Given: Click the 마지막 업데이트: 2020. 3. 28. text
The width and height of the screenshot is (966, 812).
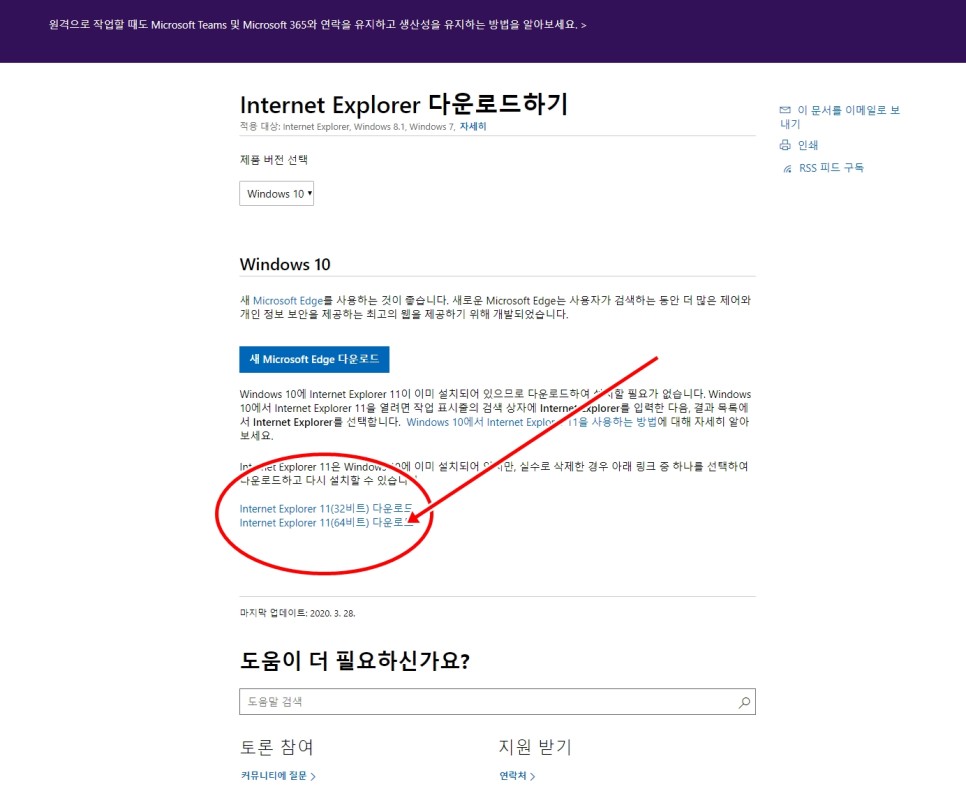Looking at the screenshot, I should coord(298,613).
